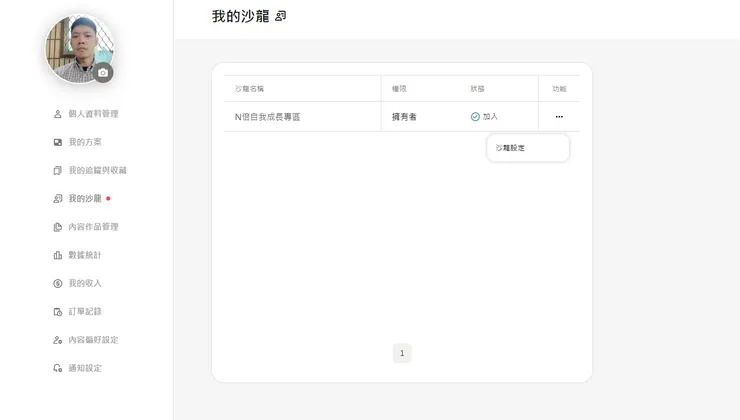
Task: Click the salon icon next to page title
Action: 280,16
